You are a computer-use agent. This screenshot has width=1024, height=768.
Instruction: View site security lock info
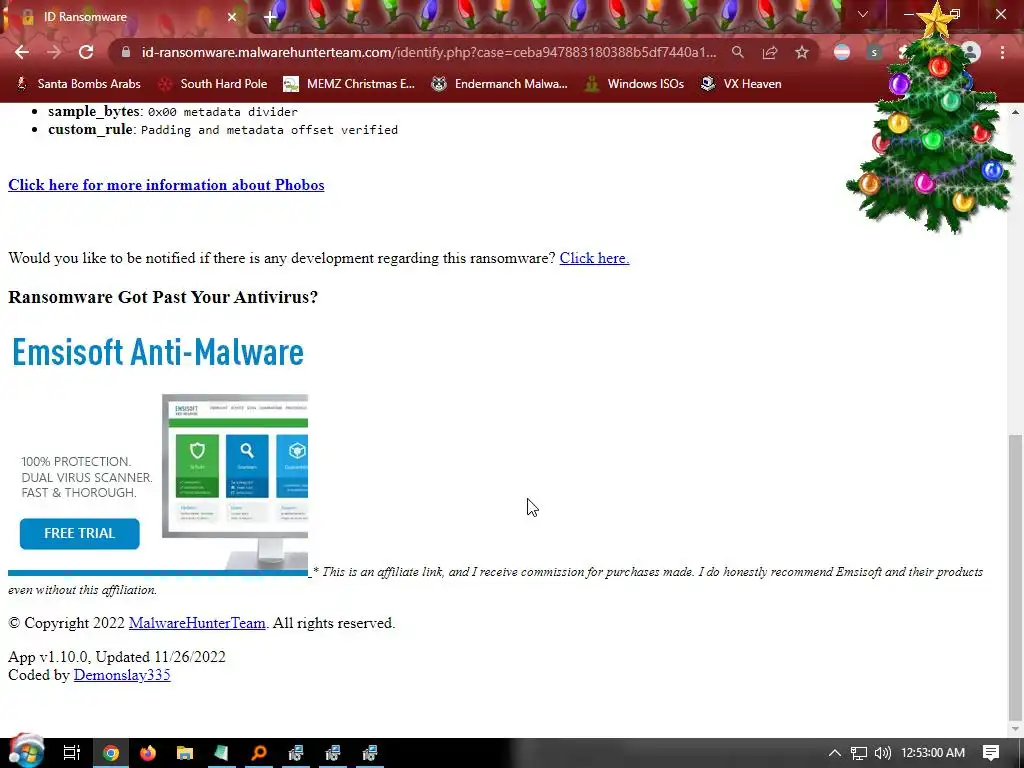[126, 52]
